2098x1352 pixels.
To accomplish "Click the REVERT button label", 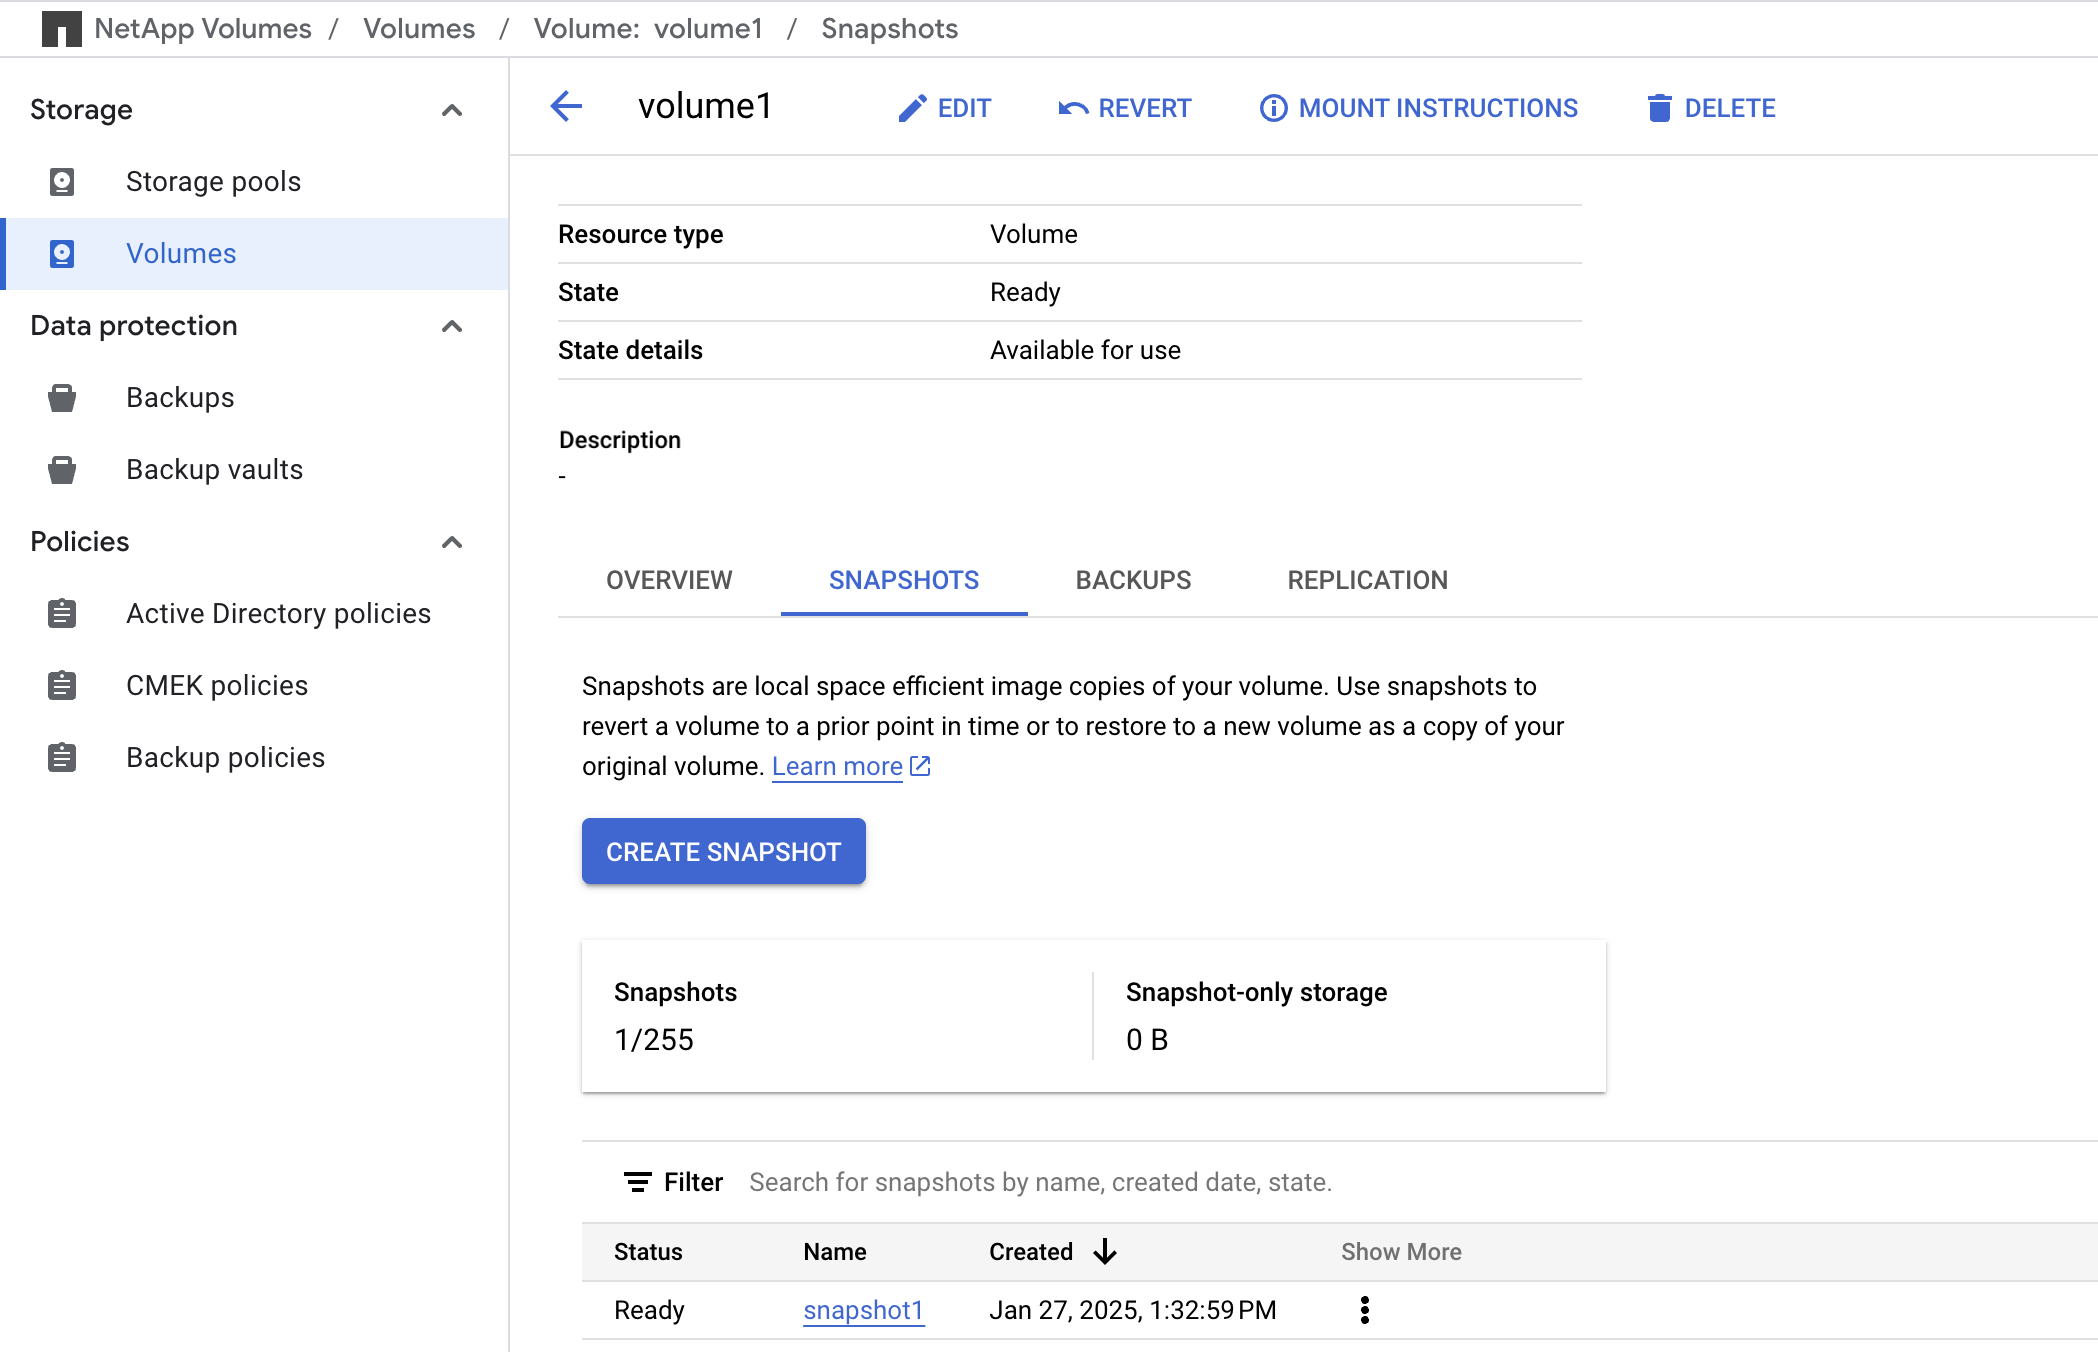I will (1145, 108).
